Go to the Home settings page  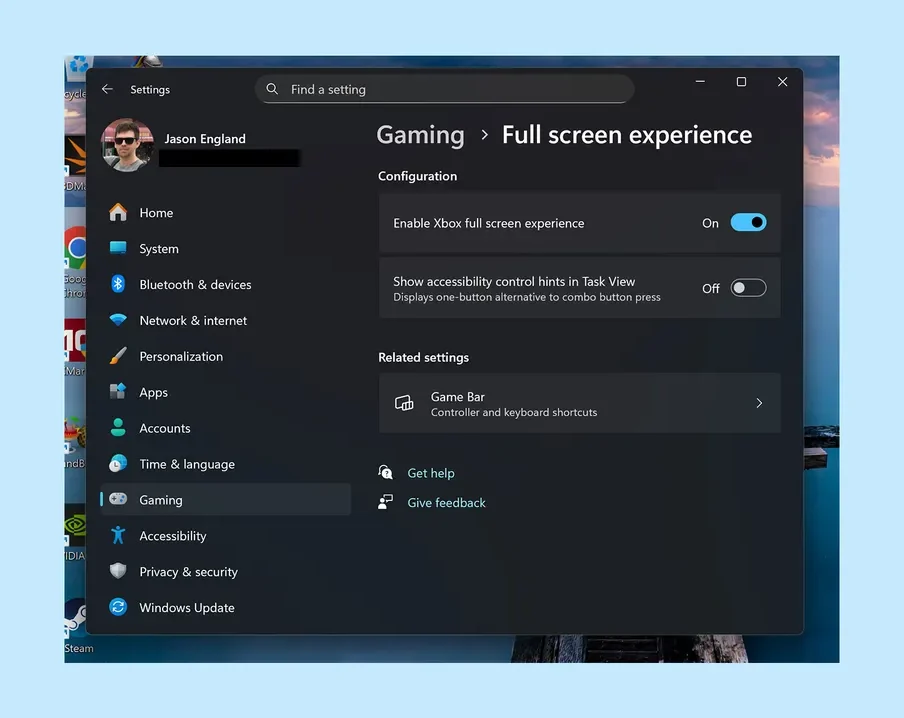156,212
